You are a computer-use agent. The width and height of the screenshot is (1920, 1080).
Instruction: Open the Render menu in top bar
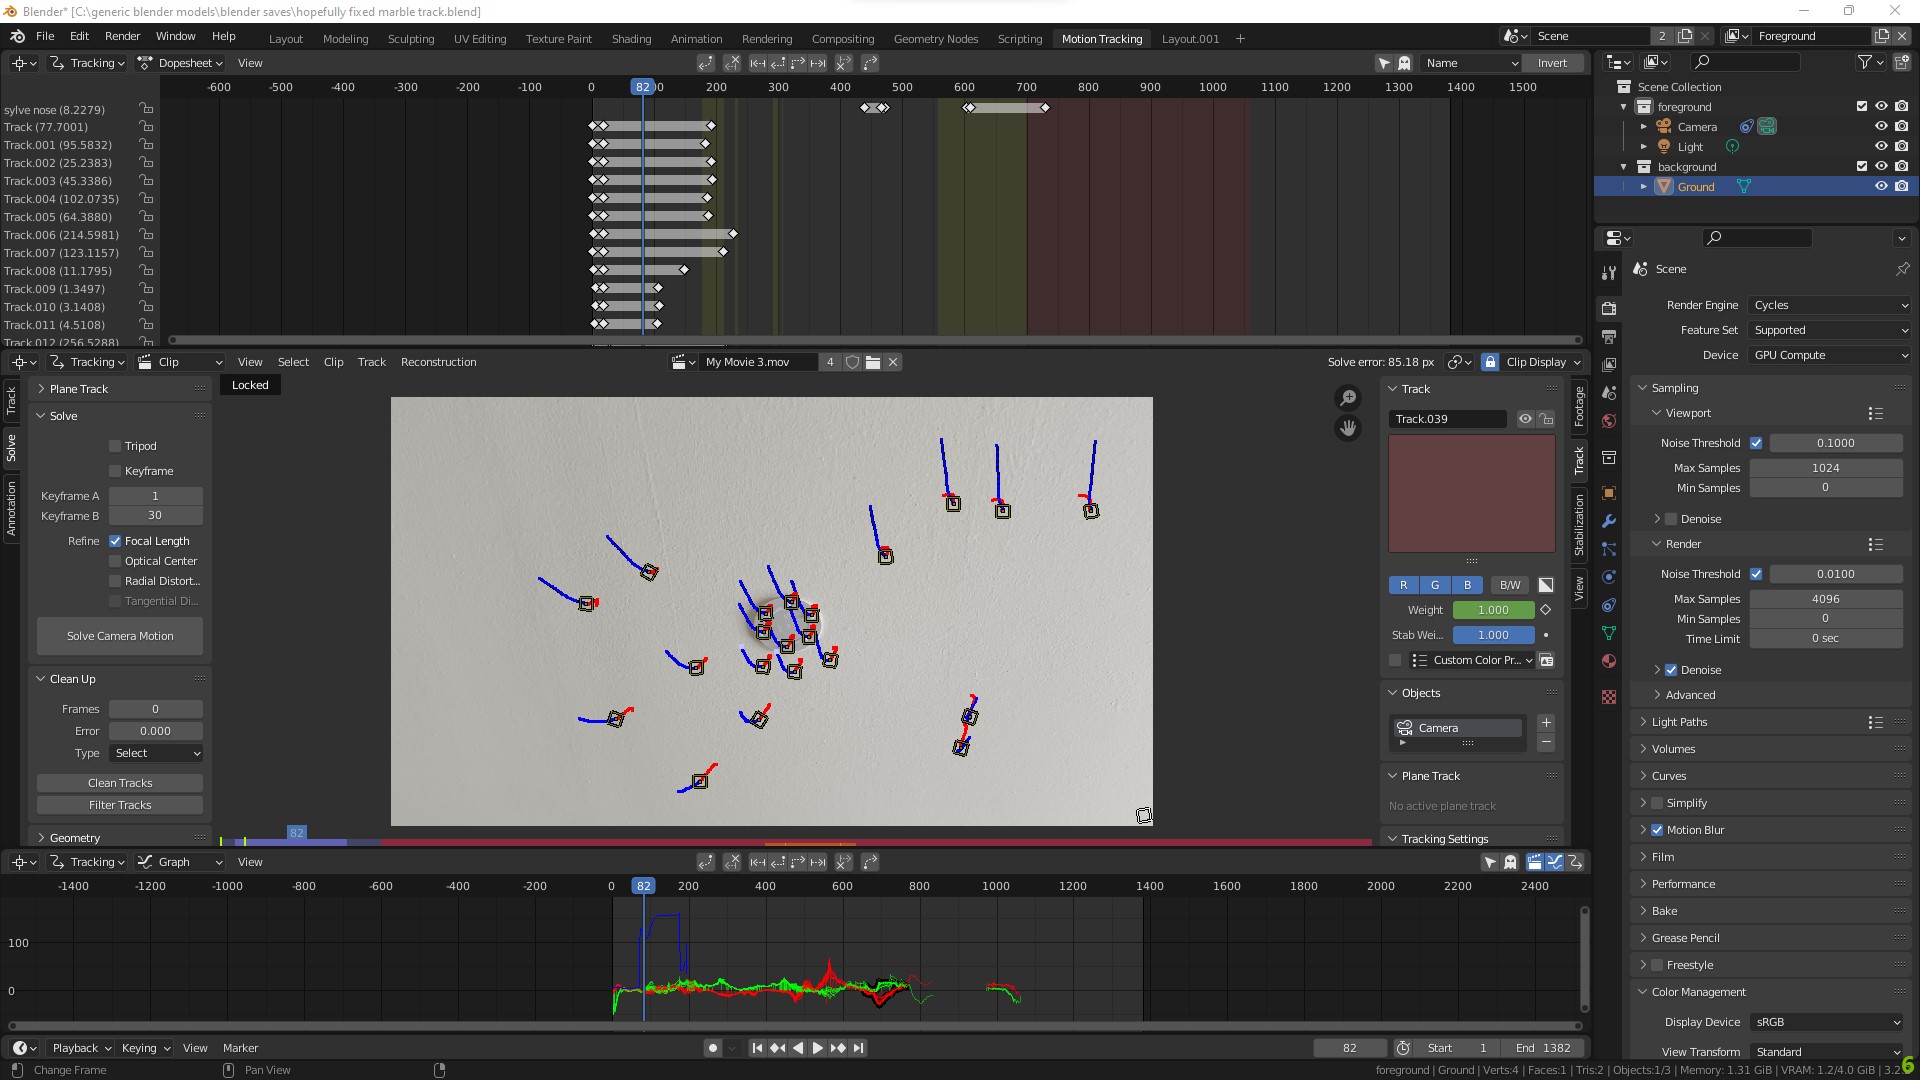point(122,36)
